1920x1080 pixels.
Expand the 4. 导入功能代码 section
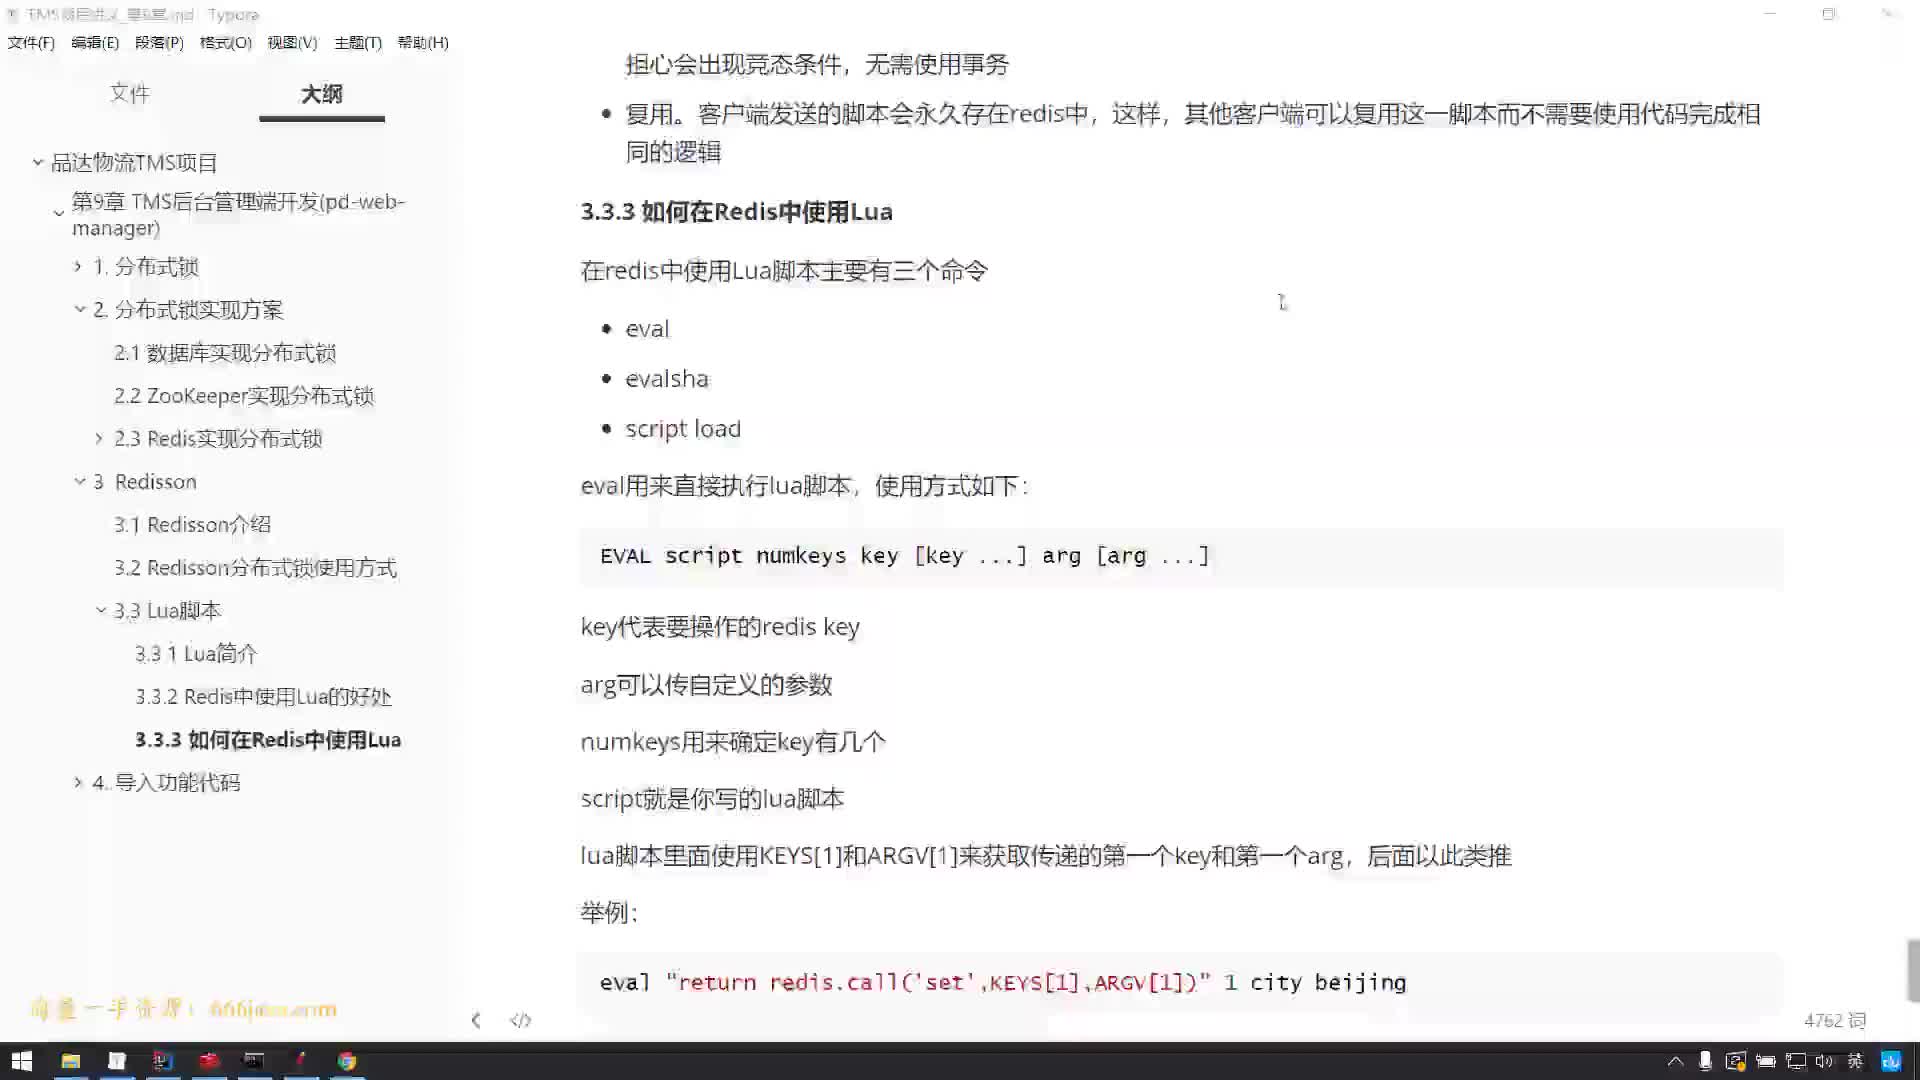tap(78, 782)
